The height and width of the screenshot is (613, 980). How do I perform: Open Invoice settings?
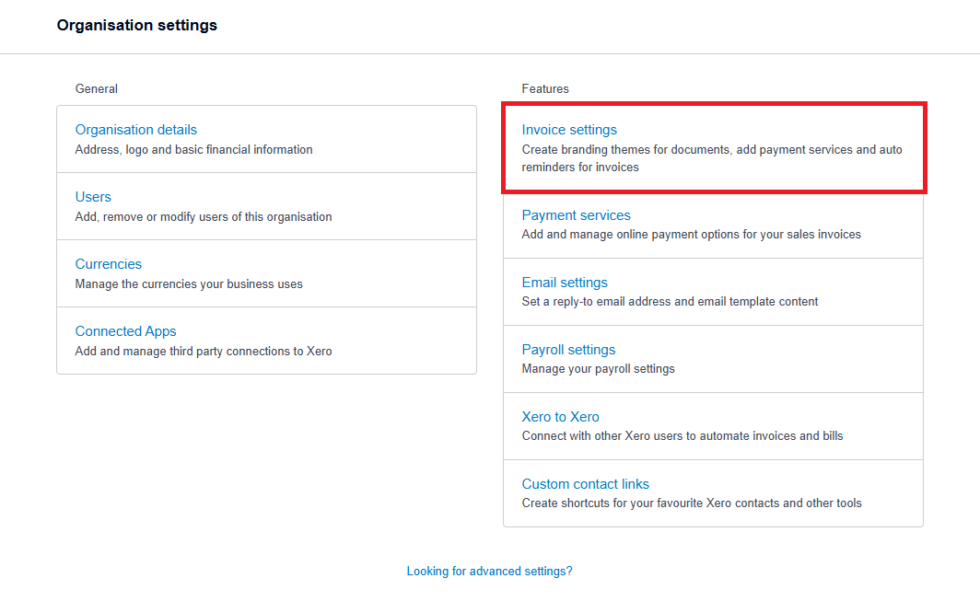point(569,129)
